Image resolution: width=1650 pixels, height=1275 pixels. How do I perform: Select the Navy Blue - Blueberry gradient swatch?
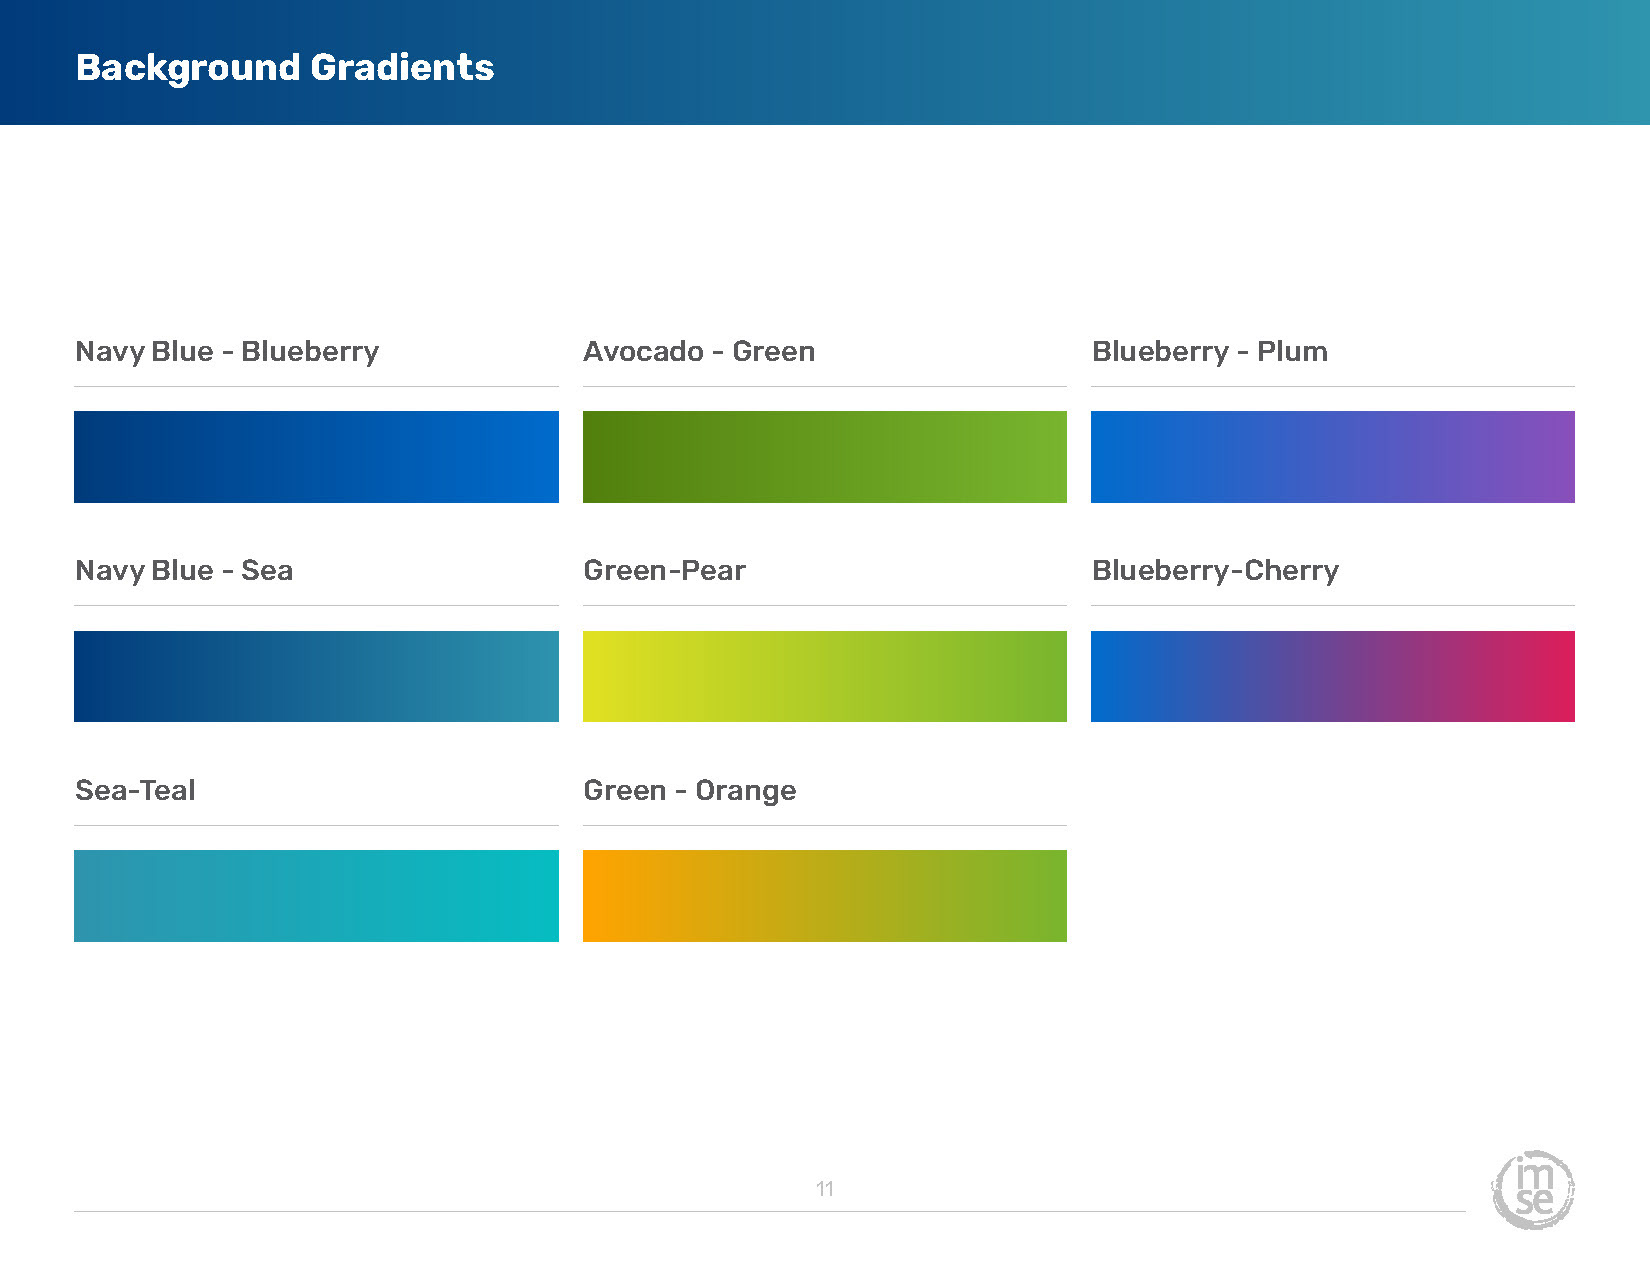[x=316, y=457]
